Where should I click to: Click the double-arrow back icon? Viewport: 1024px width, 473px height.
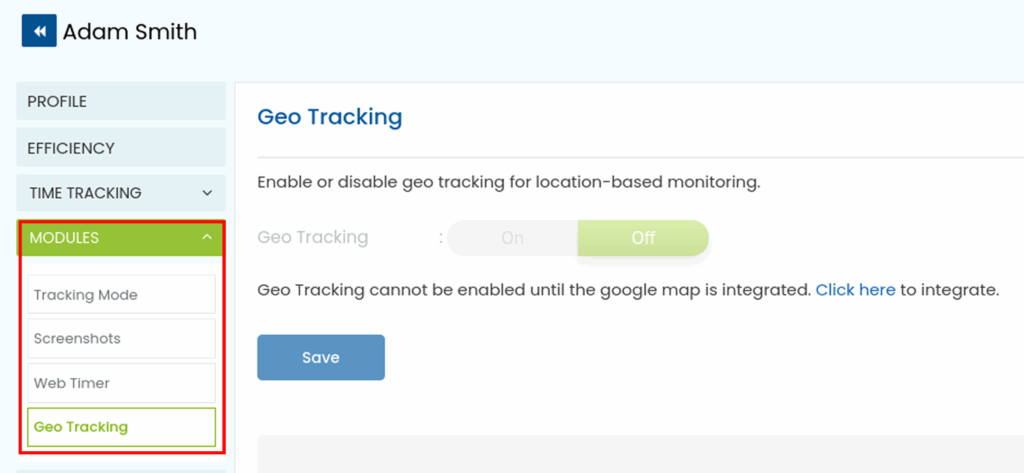point(39,31)
